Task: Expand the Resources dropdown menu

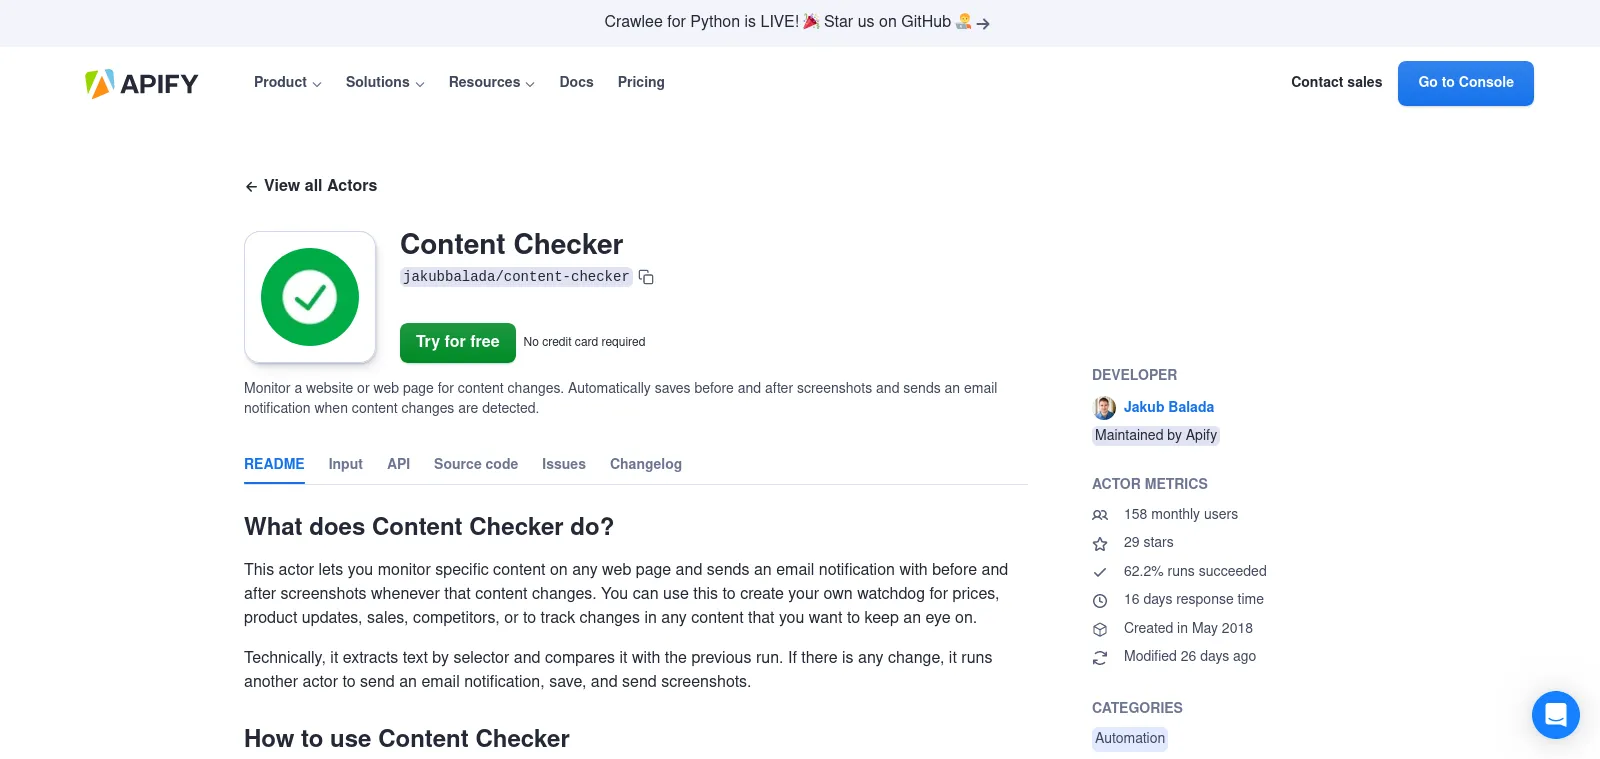Action: (x=491, y=82)
